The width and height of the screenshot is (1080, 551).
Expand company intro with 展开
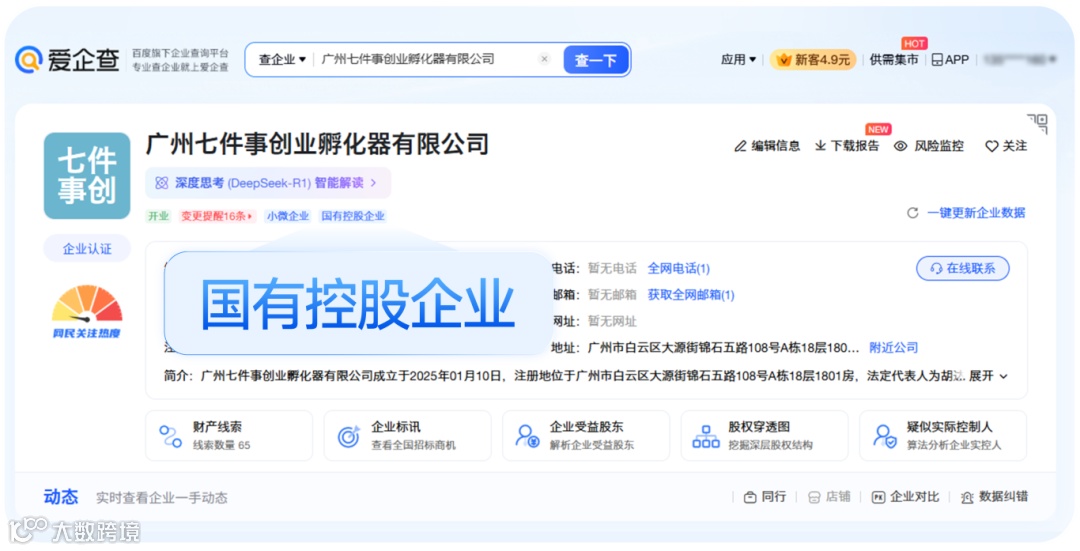(x=988, y=376)
